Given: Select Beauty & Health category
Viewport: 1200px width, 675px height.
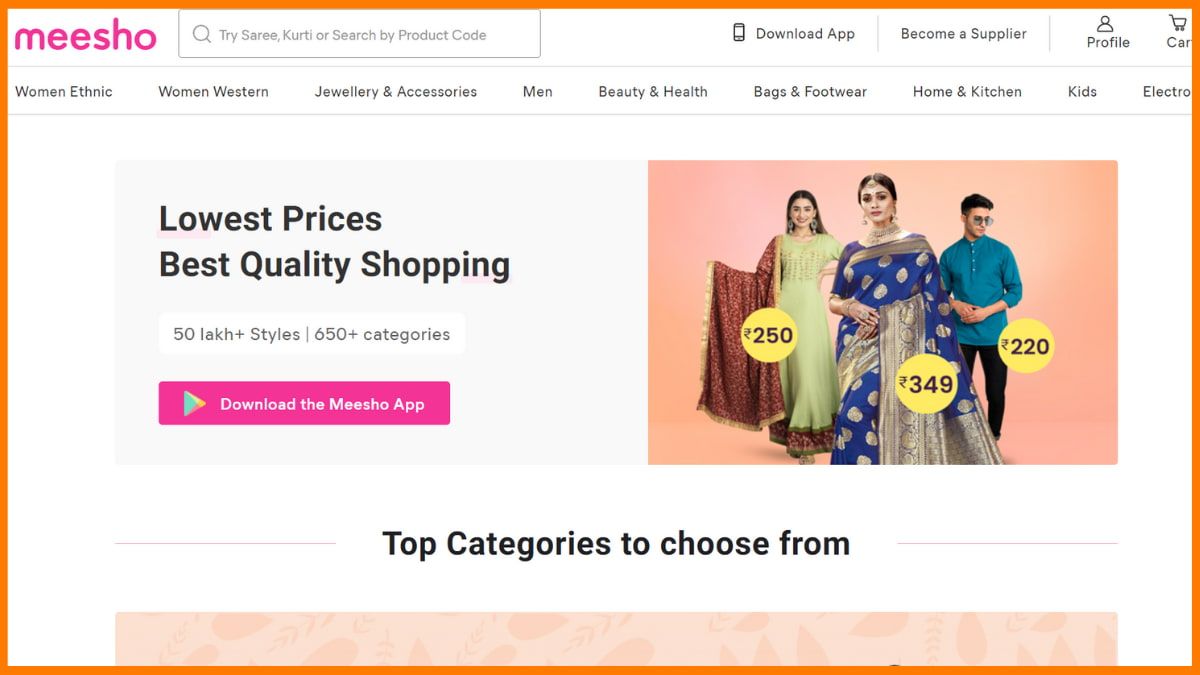Looking at the screenshot, I should (653, 91).
